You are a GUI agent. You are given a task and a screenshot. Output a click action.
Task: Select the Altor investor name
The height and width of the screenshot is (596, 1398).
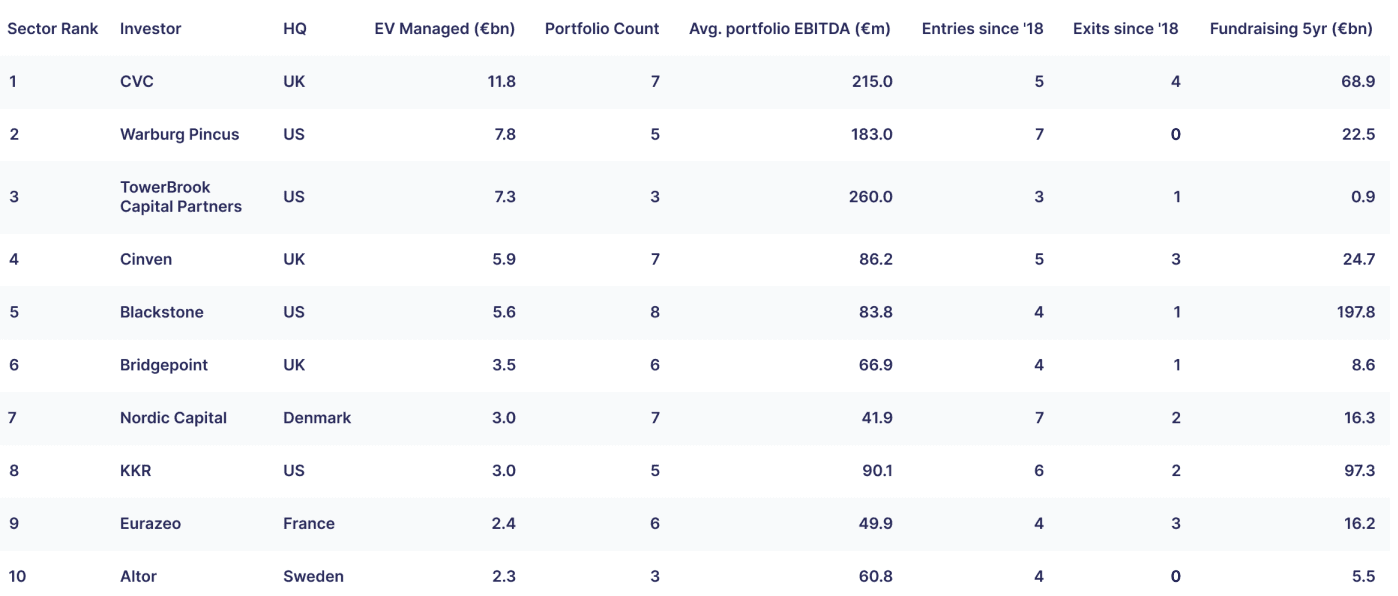[x=139, y=577]
